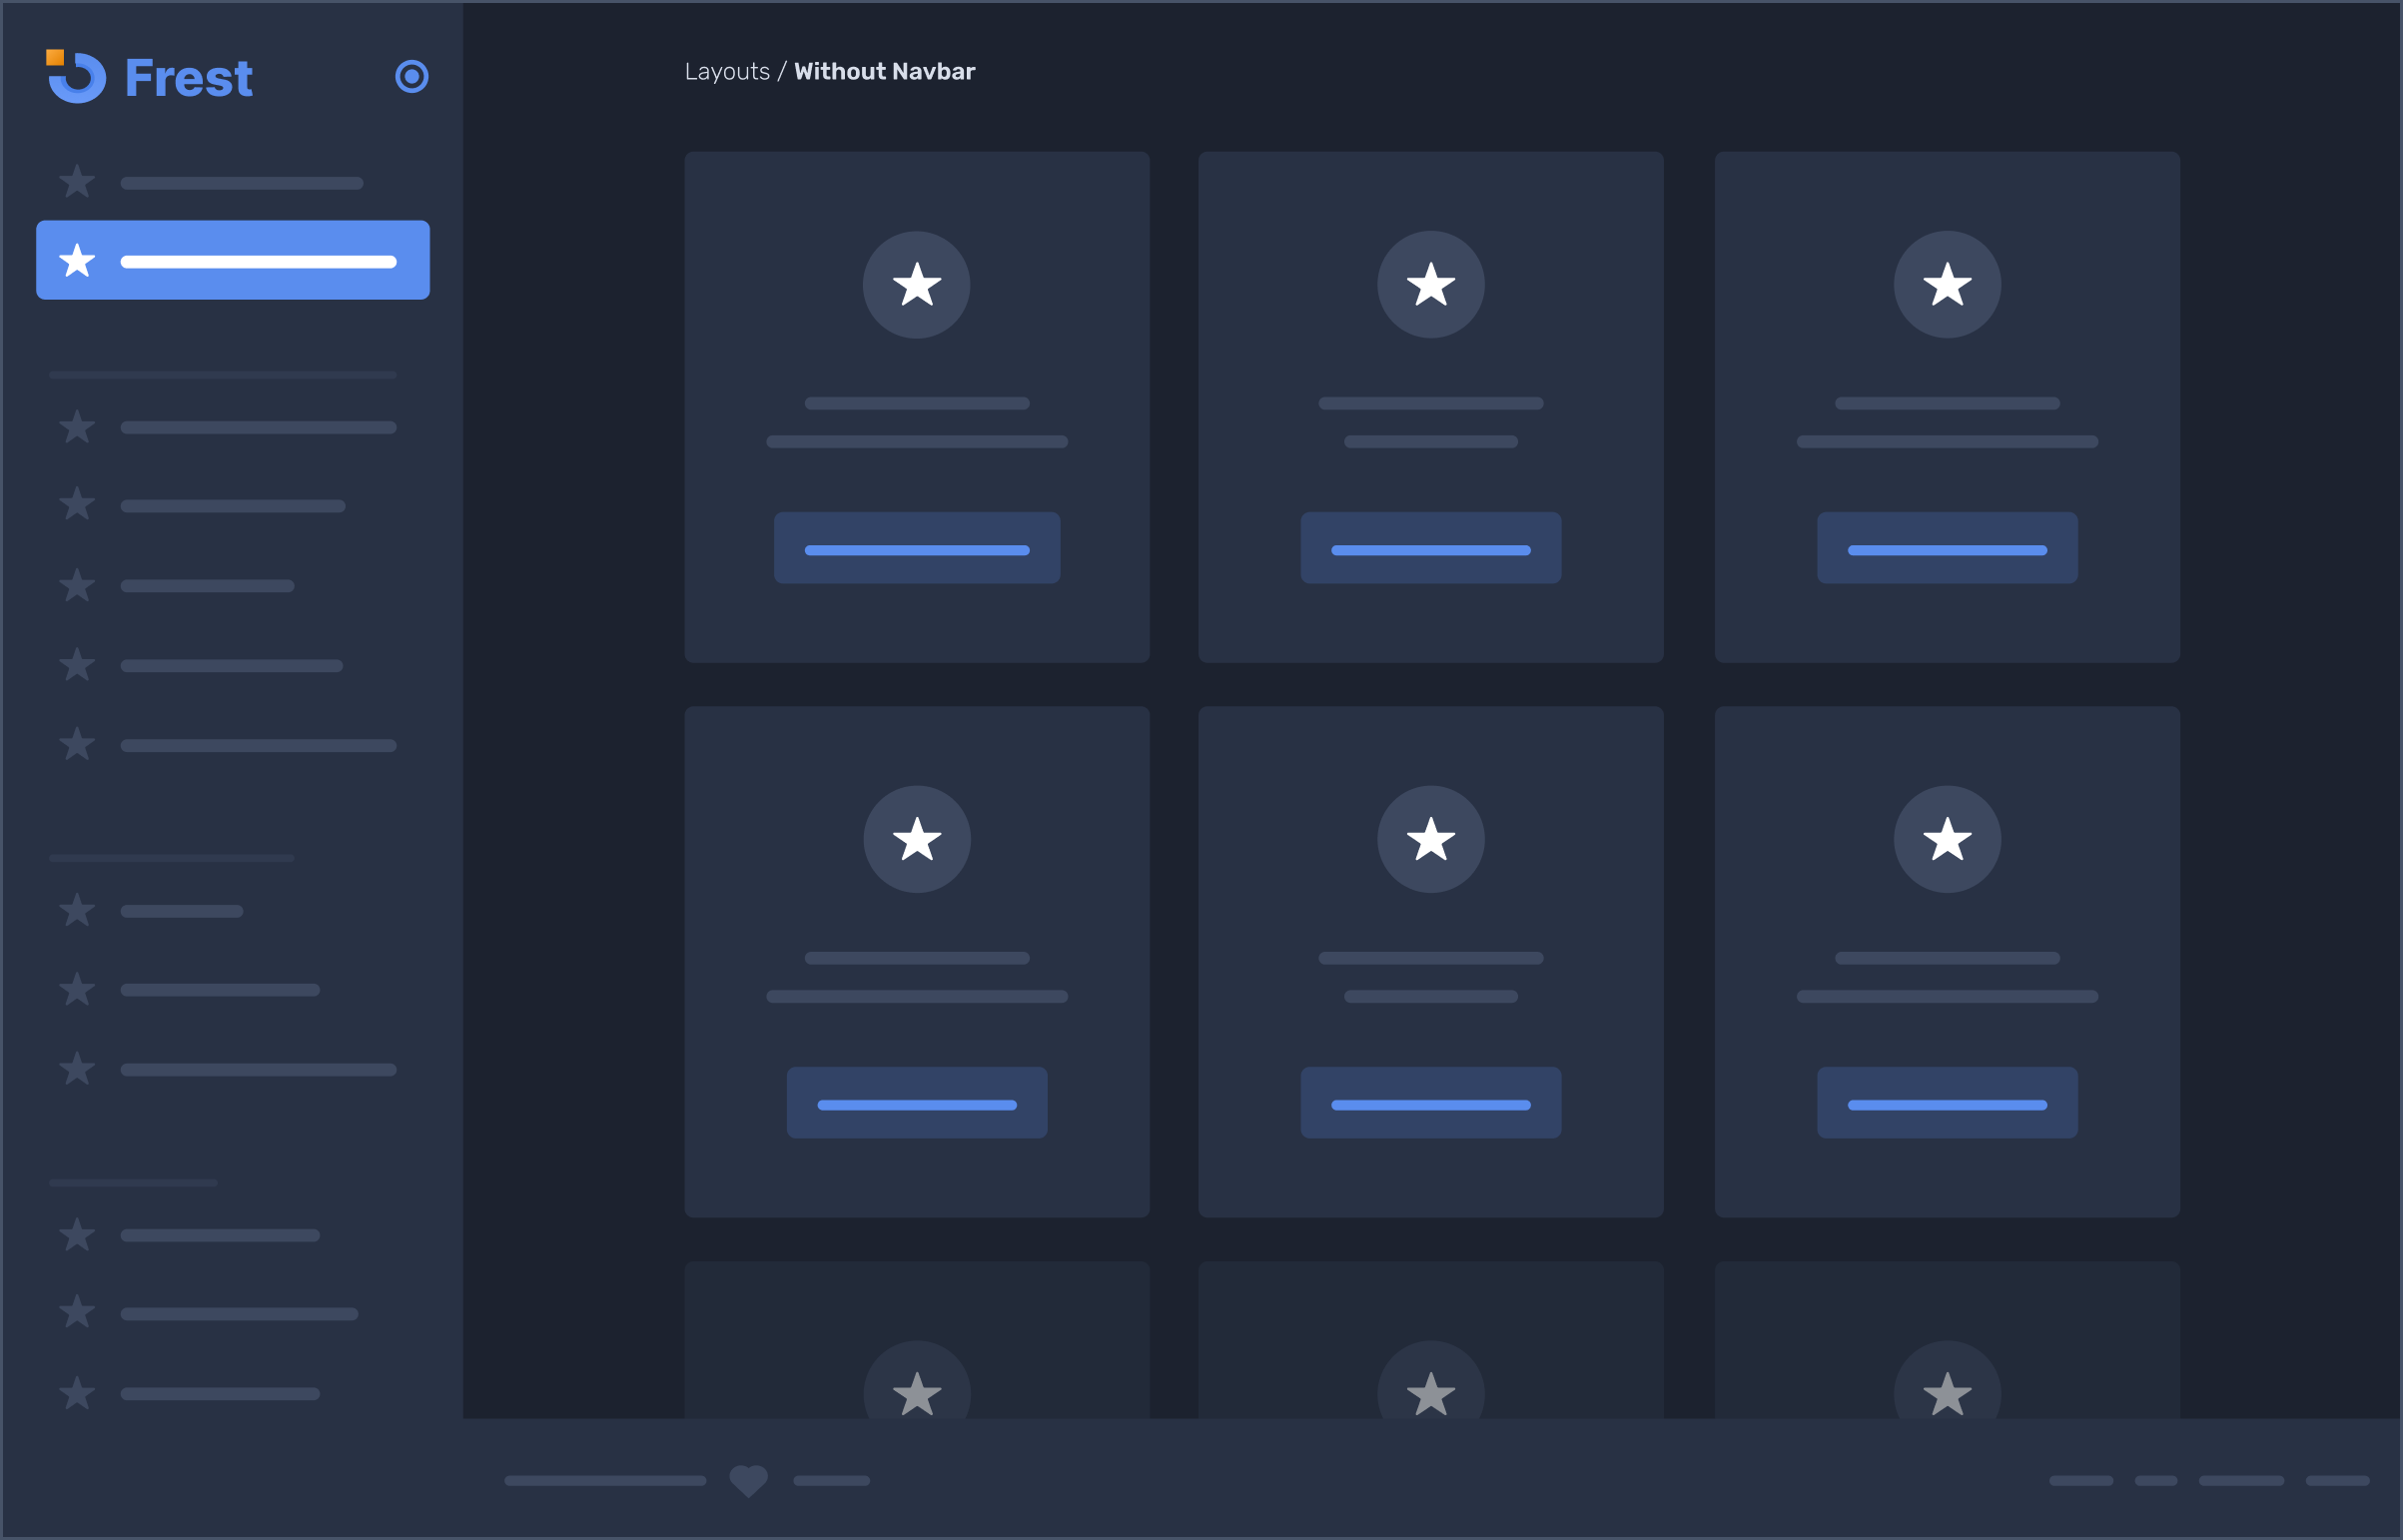Click the Without Navbar breadcrumb text
2403x1540 pixels.
884,72
